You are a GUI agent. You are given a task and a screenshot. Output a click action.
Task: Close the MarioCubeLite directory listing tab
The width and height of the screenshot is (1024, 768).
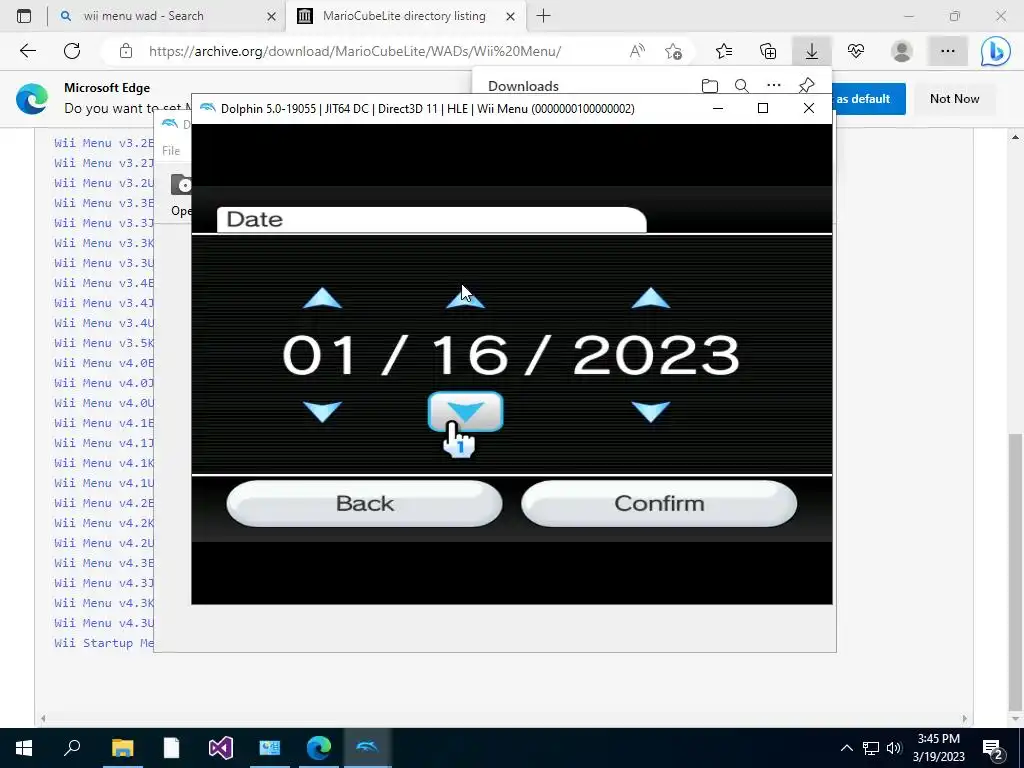coord(511,16)
